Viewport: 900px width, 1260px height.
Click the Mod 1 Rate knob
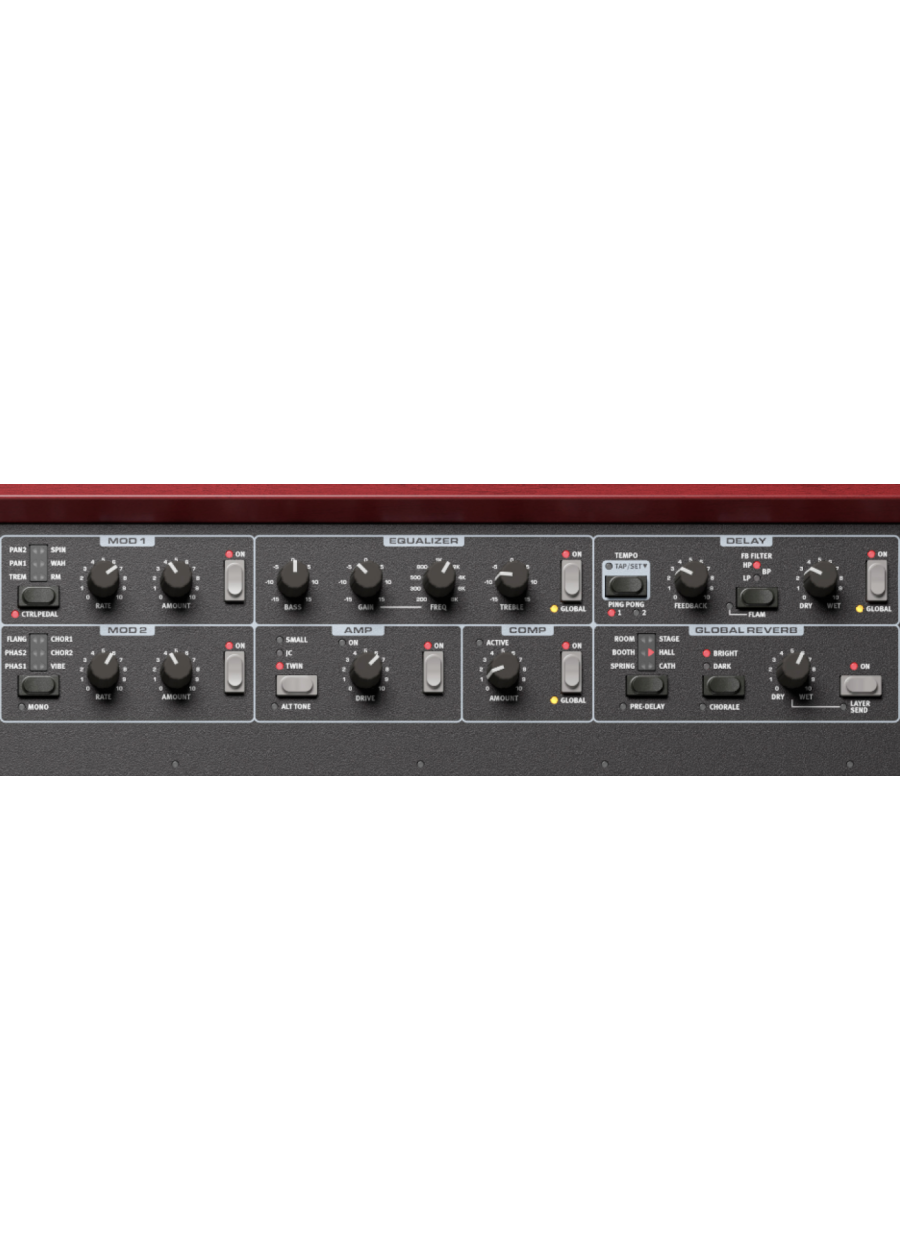(103, 580)
